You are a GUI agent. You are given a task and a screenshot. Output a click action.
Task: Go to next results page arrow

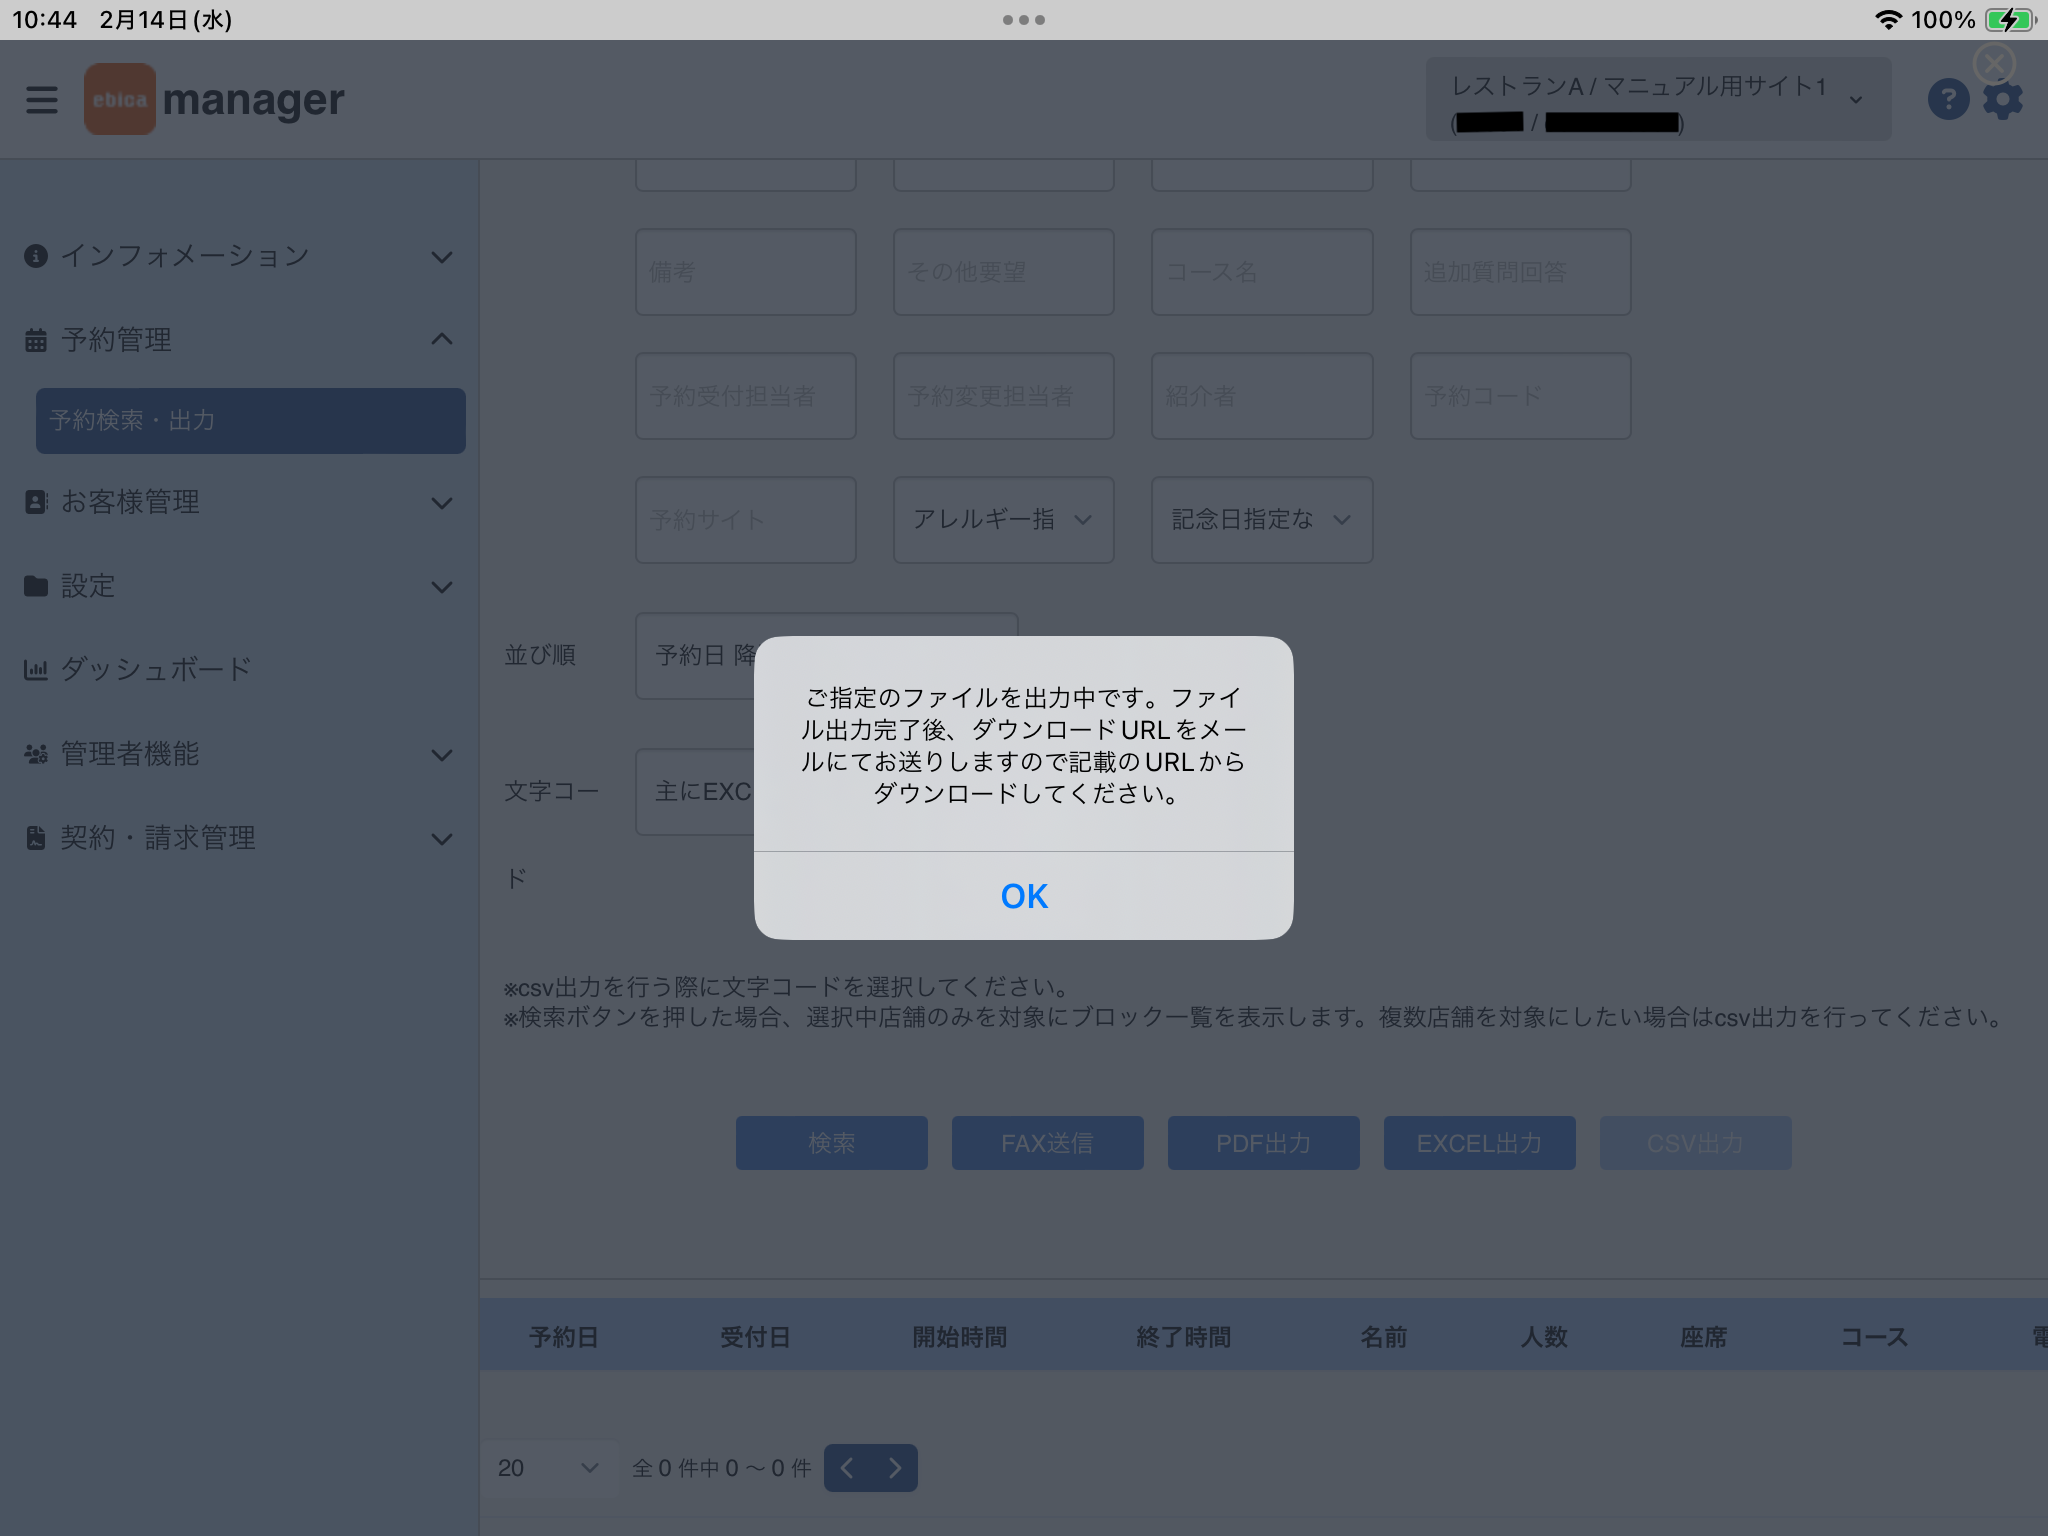pyautogui.click(x=894, y=1468)
